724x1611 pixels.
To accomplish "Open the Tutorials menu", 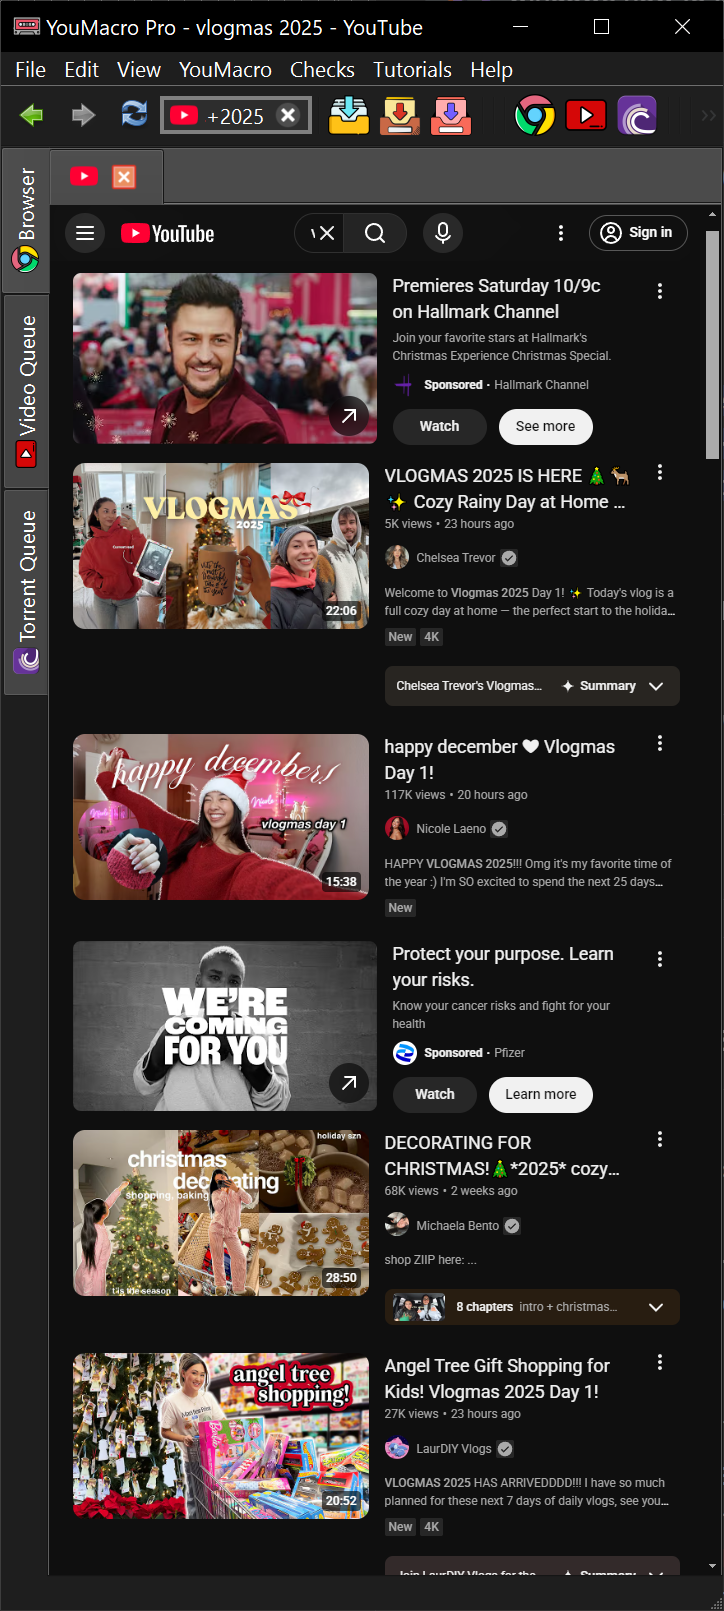I will click(412, 70).
